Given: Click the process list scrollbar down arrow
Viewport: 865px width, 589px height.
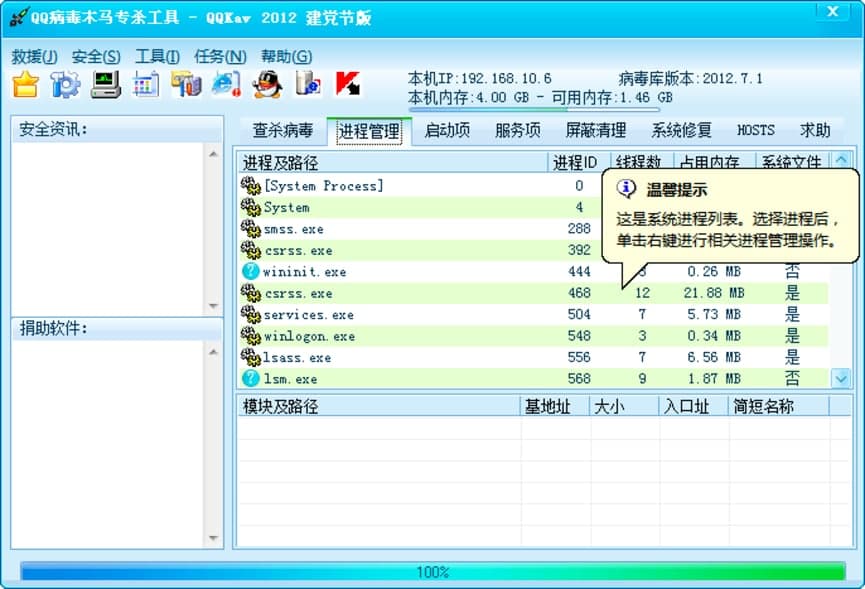Looking at the screenshot, I should coord(841,379).
